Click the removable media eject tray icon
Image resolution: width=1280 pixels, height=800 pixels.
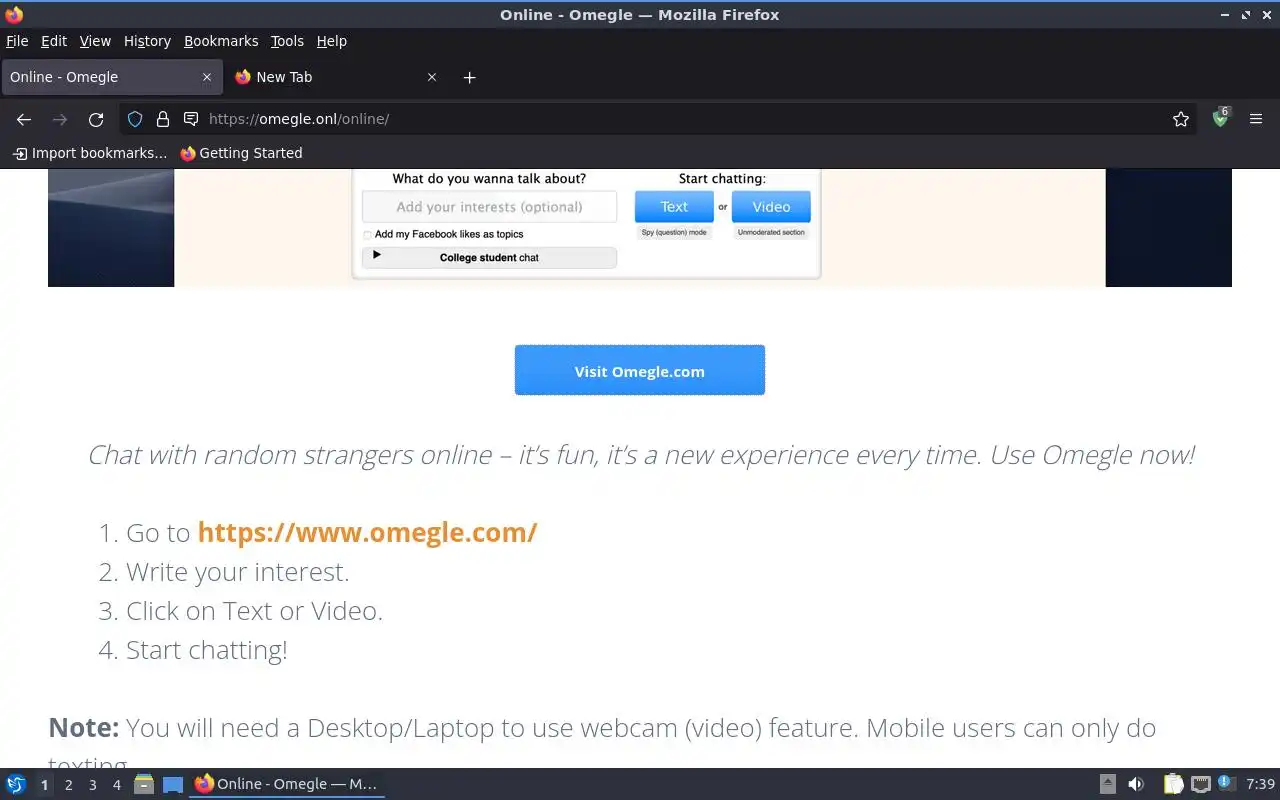1108,784
